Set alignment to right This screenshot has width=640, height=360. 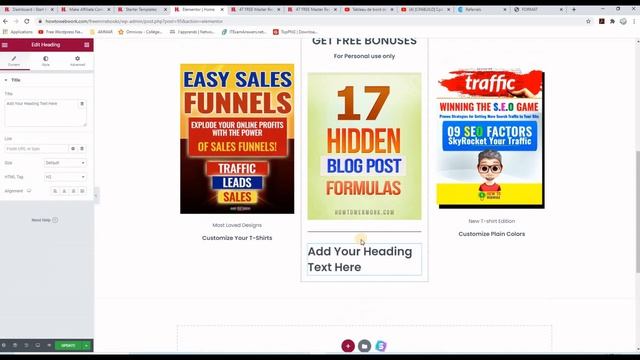click(x=73, y=191)
